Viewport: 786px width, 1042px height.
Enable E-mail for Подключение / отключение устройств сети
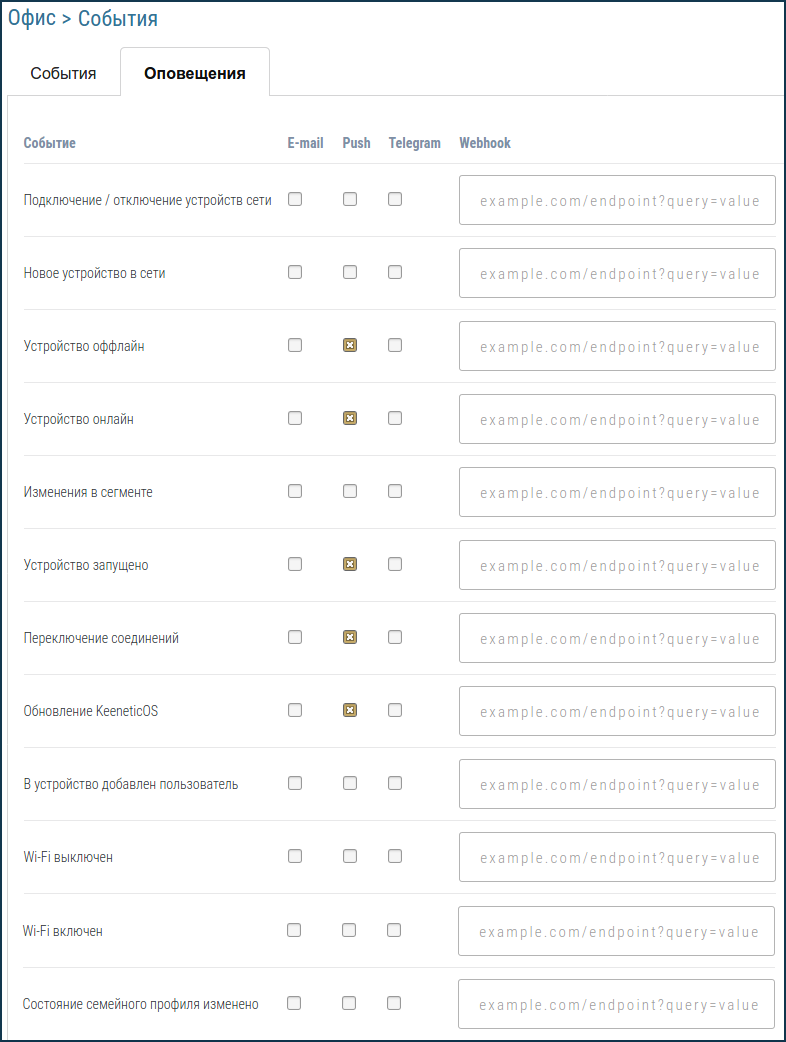coord(295,198)
